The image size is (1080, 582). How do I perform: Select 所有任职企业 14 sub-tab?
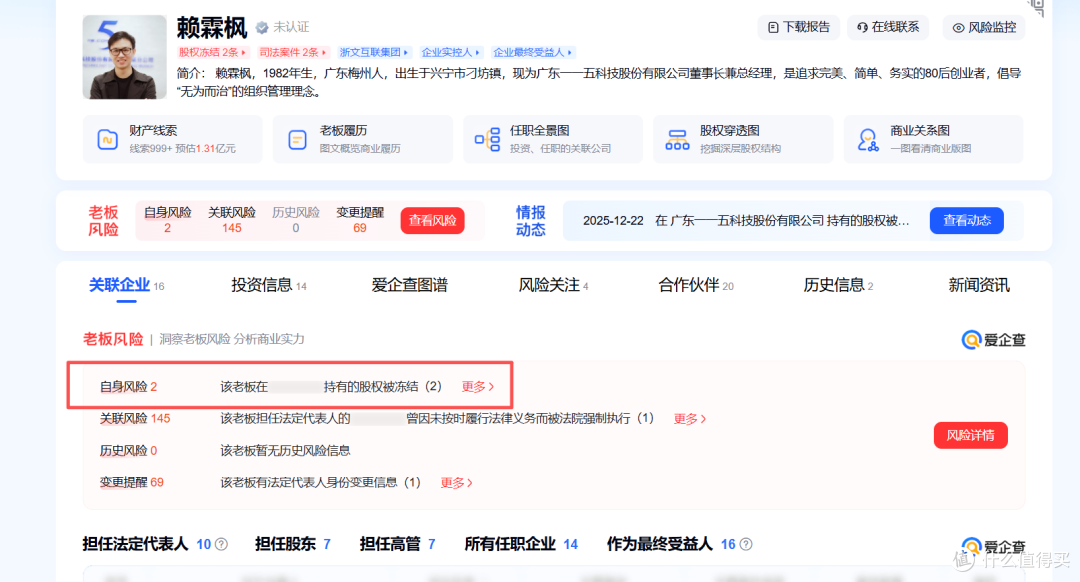(x=521, y=544)
